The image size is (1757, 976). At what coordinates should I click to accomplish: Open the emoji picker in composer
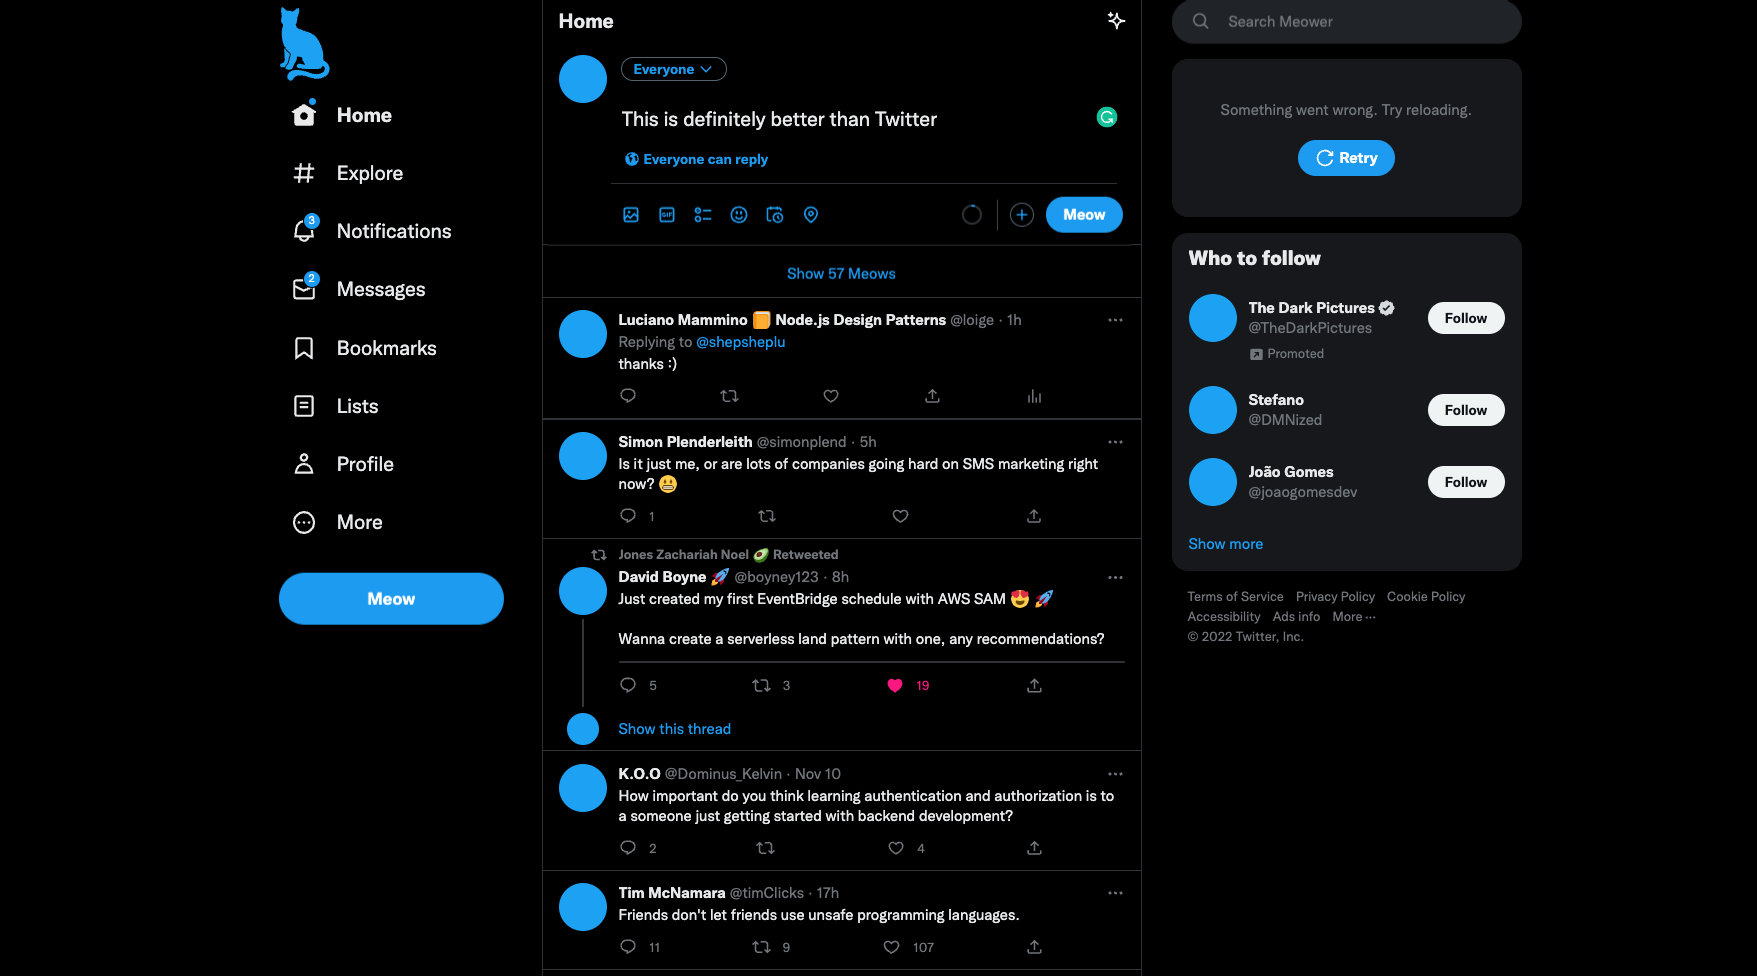click(739, 215)
